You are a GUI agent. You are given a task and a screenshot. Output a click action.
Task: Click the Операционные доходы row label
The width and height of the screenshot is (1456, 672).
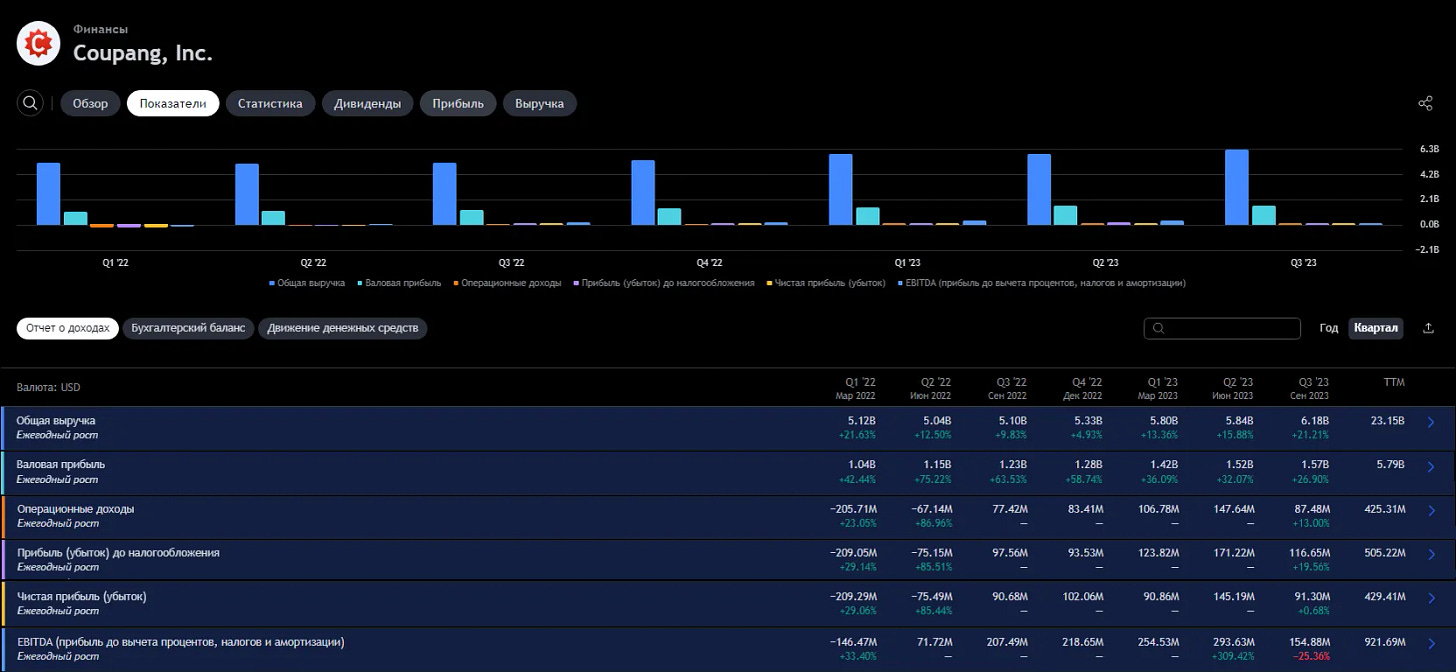tap(75, 509)
